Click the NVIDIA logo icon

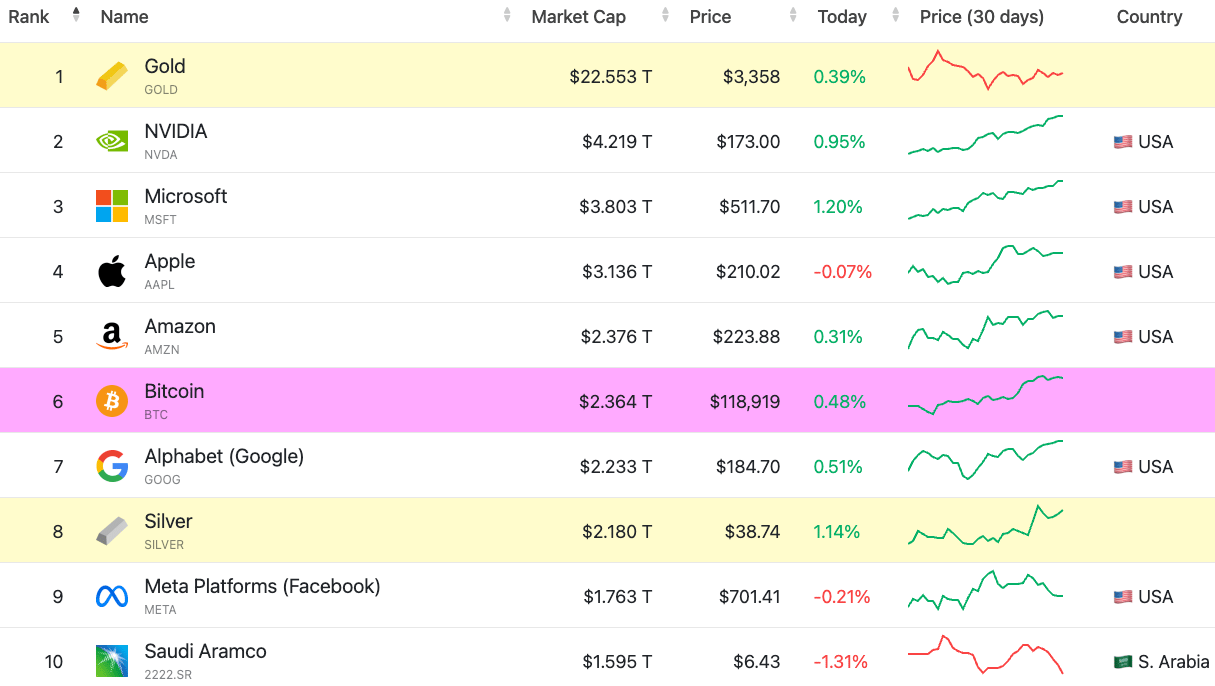point(112,141)
